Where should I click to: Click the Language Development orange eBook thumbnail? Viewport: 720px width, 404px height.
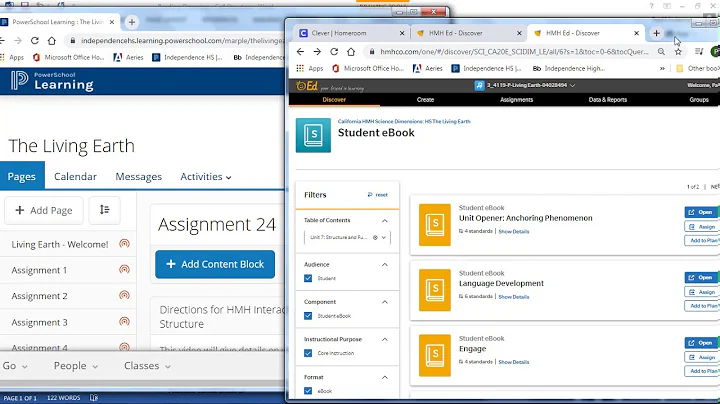[x=435, y=290]
